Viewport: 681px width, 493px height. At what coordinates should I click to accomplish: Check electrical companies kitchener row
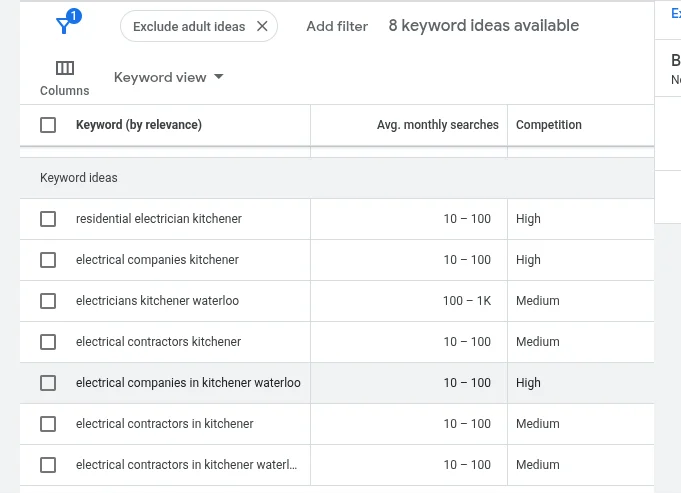point(48,260)
